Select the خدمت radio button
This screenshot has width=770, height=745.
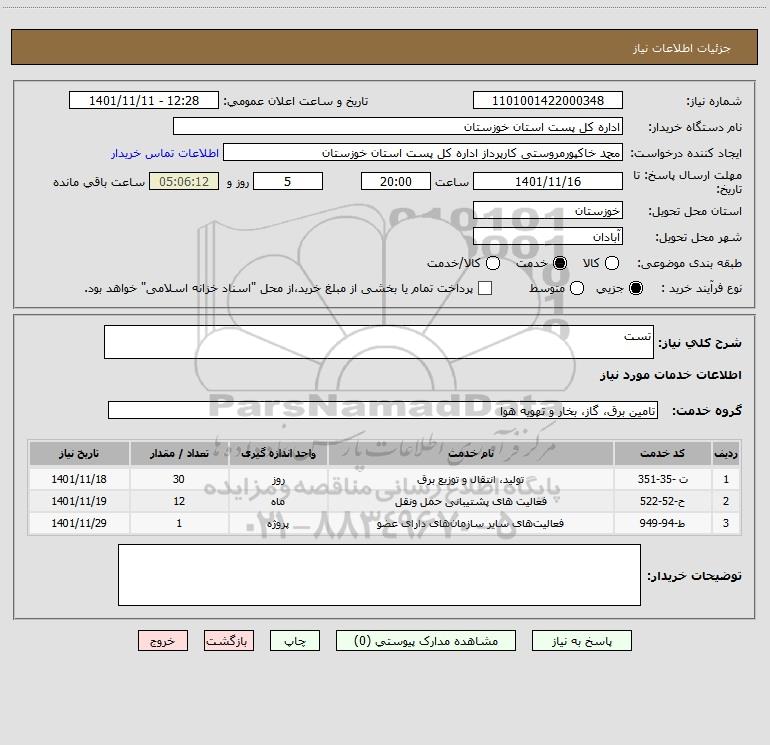click(x=559, y=263)
